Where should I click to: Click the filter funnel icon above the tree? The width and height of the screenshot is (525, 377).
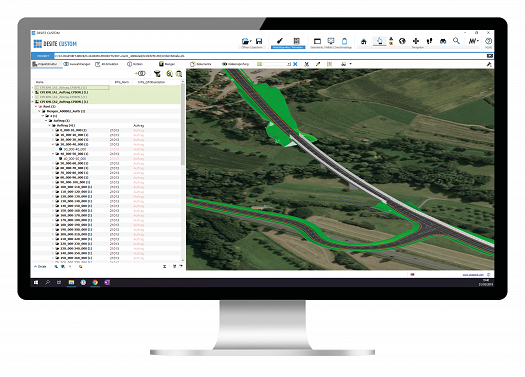pos(157,74)
